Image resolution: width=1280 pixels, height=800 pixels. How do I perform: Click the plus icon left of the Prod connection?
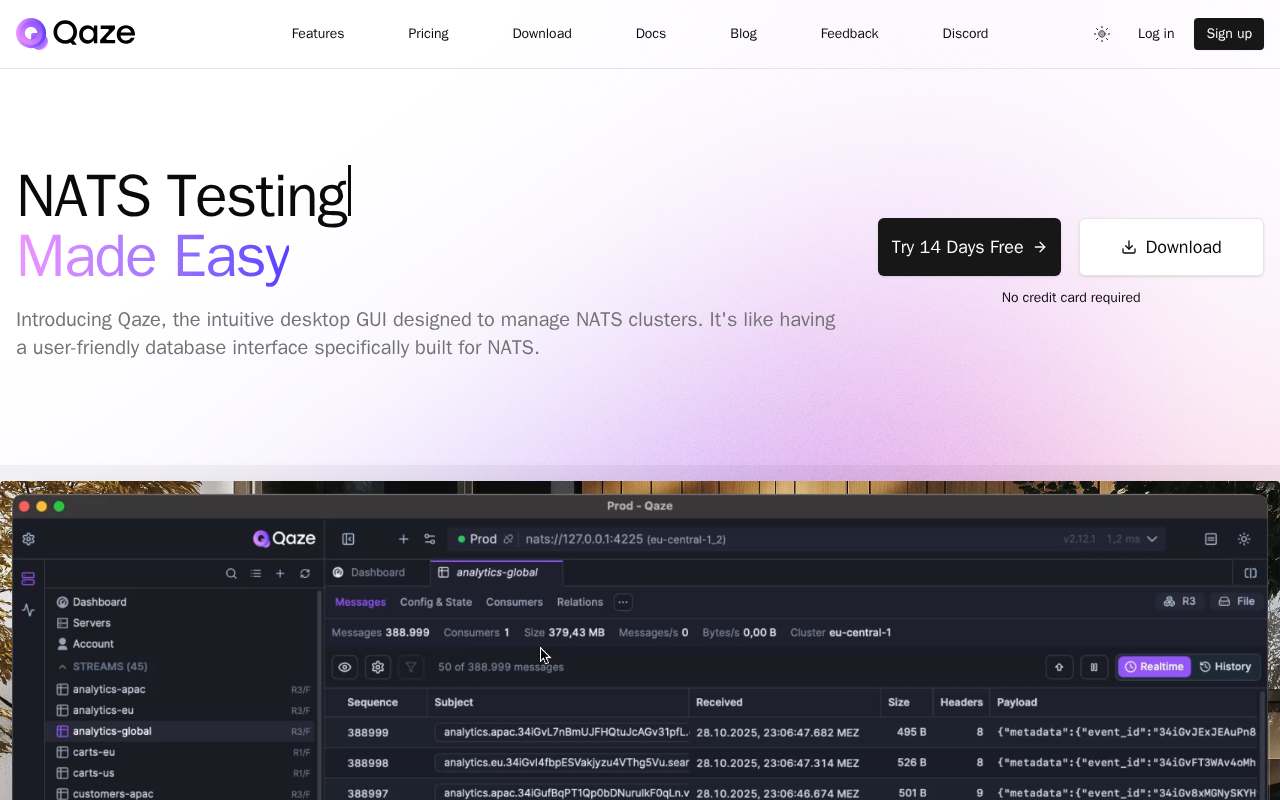pyautogui.click(x=403, y=539)
